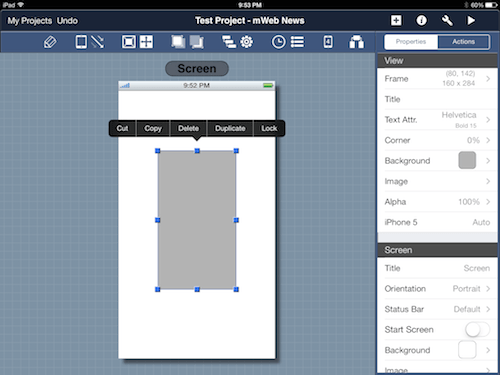Screen dimensions: 500x375
Task: Click the bring-to-front layers icon
Action: pos(178,42)
